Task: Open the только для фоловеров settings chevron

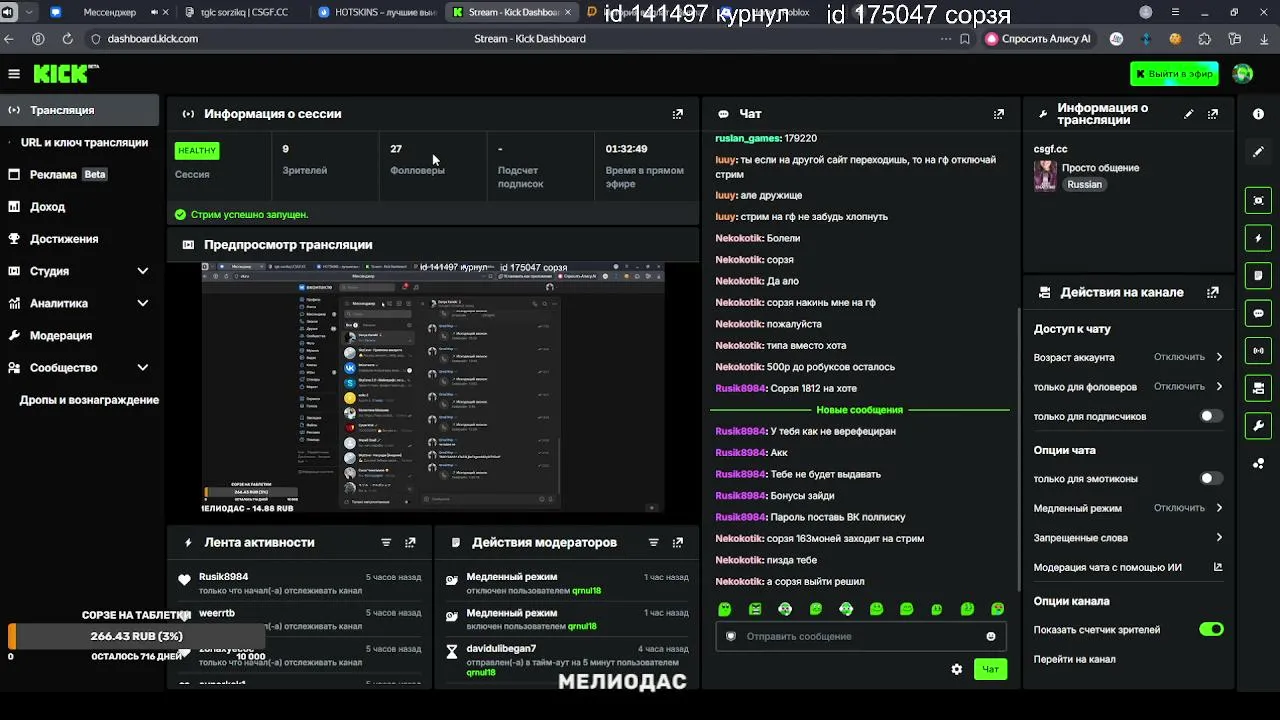Action: coord(1219,386)
